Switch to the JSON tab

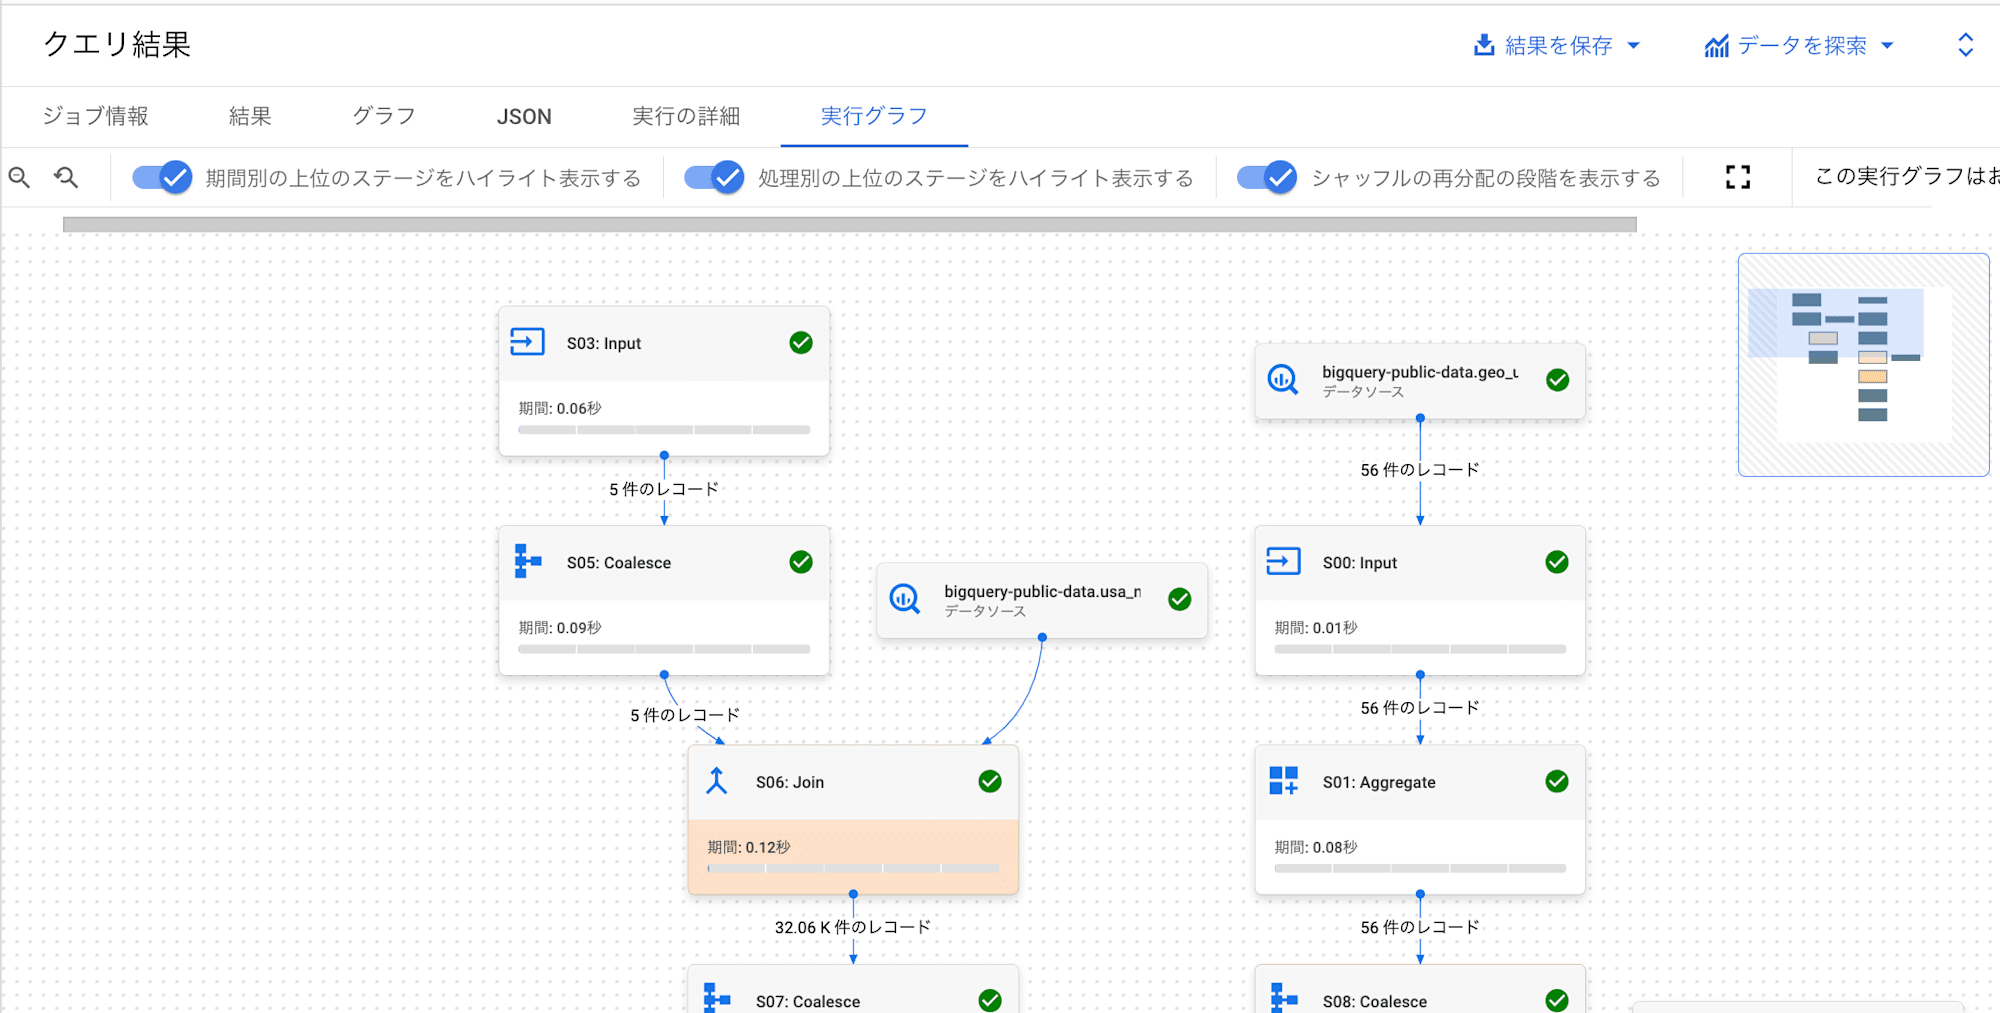524,117
